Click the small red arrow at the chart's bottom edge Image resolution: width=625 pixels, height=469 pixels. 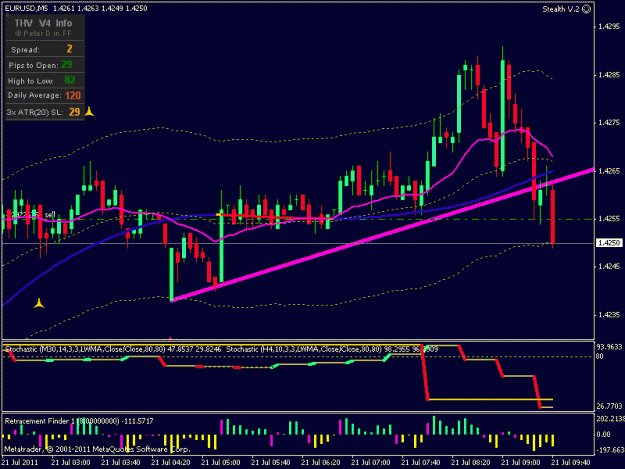click(171, 338)
